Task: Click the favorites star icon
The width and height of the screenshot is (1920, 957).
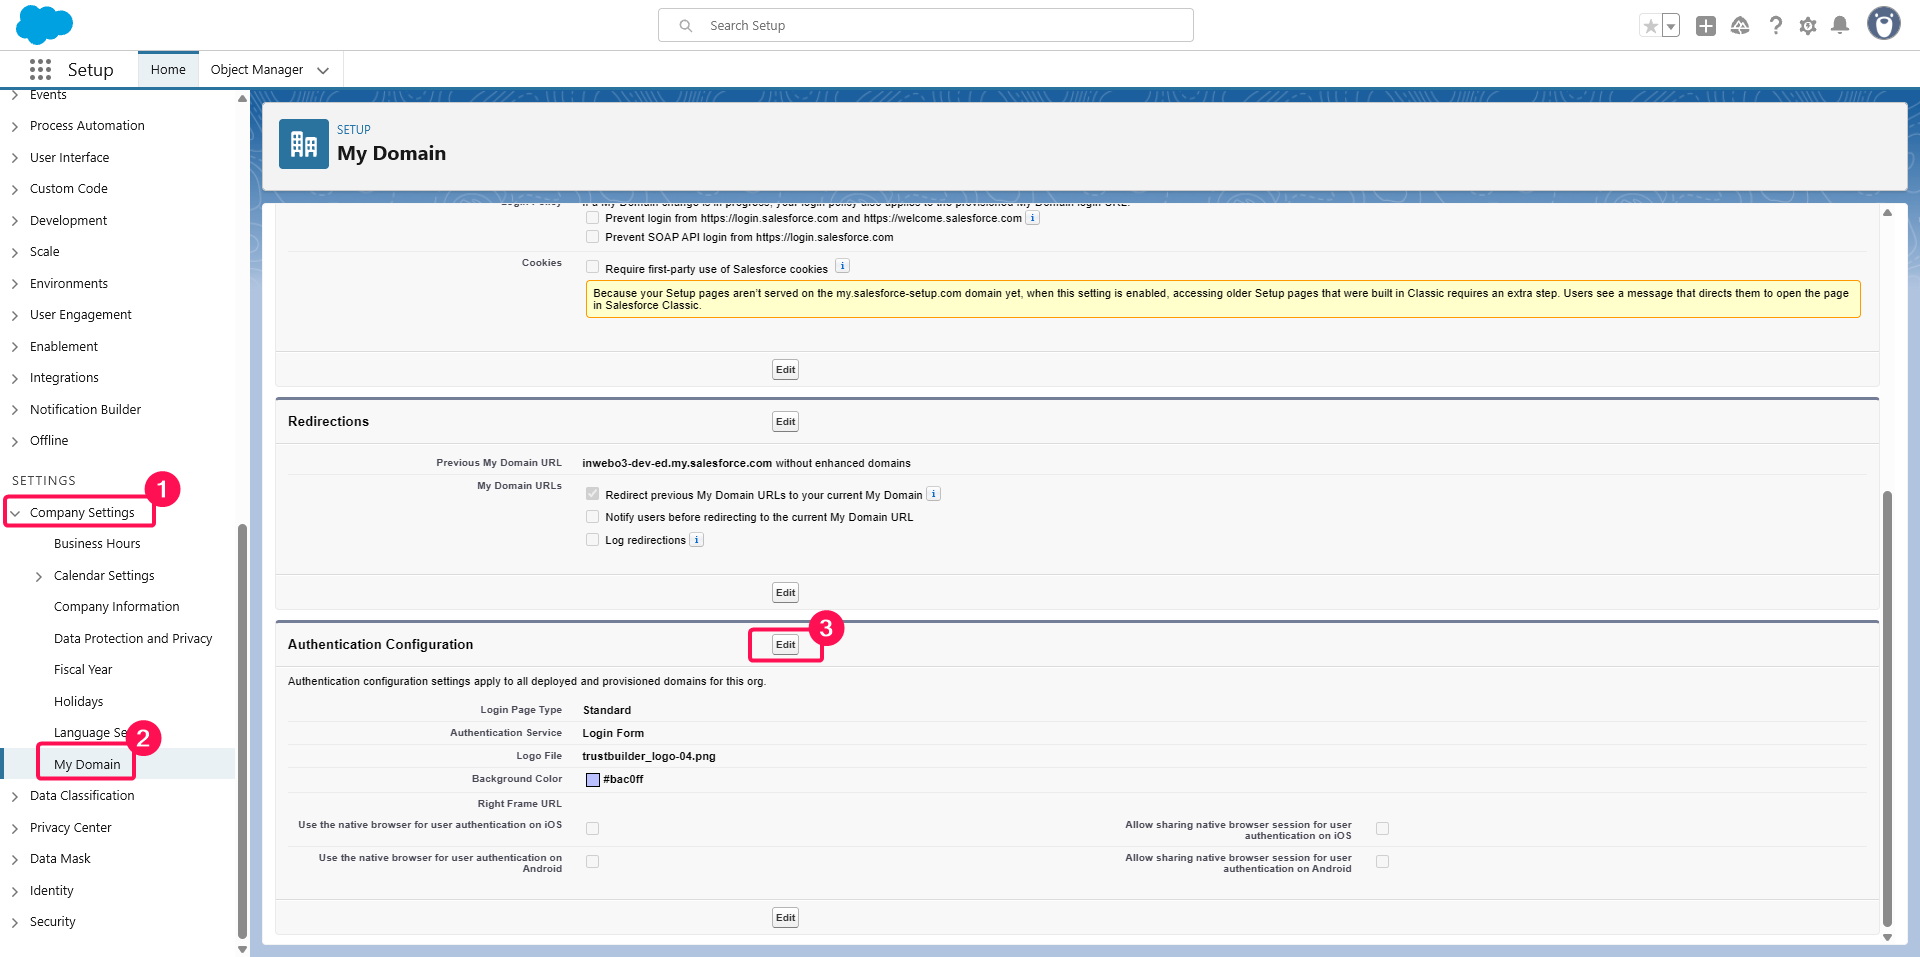Action: point(1650,26)
